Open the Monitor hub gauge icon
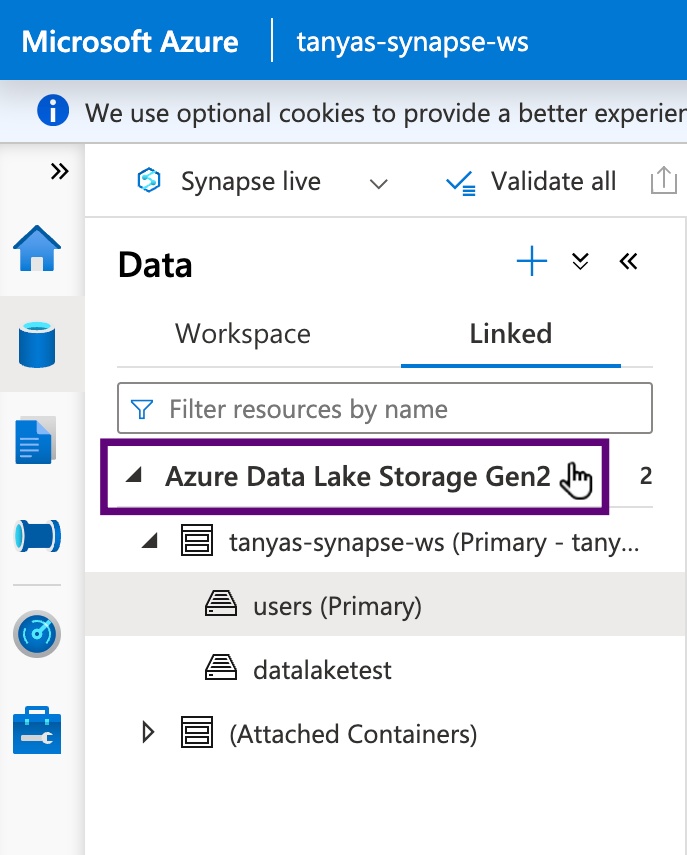 coord(37,634)
